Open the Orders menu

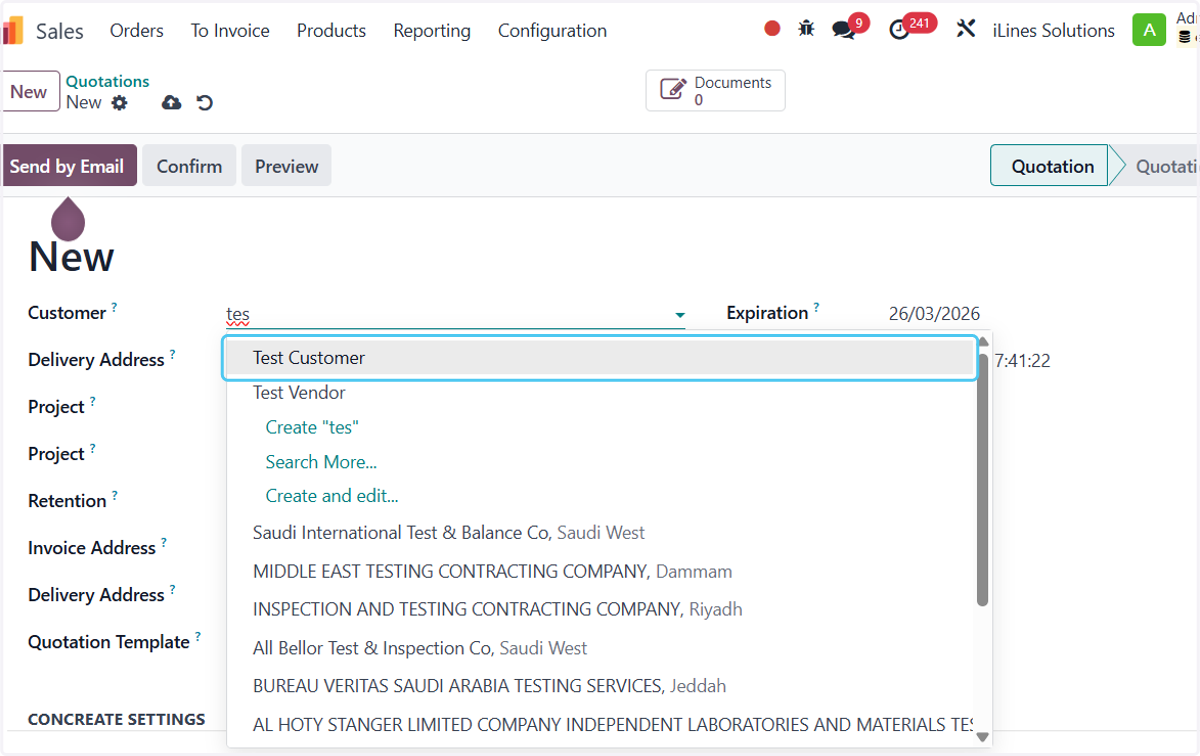point(137,31)
